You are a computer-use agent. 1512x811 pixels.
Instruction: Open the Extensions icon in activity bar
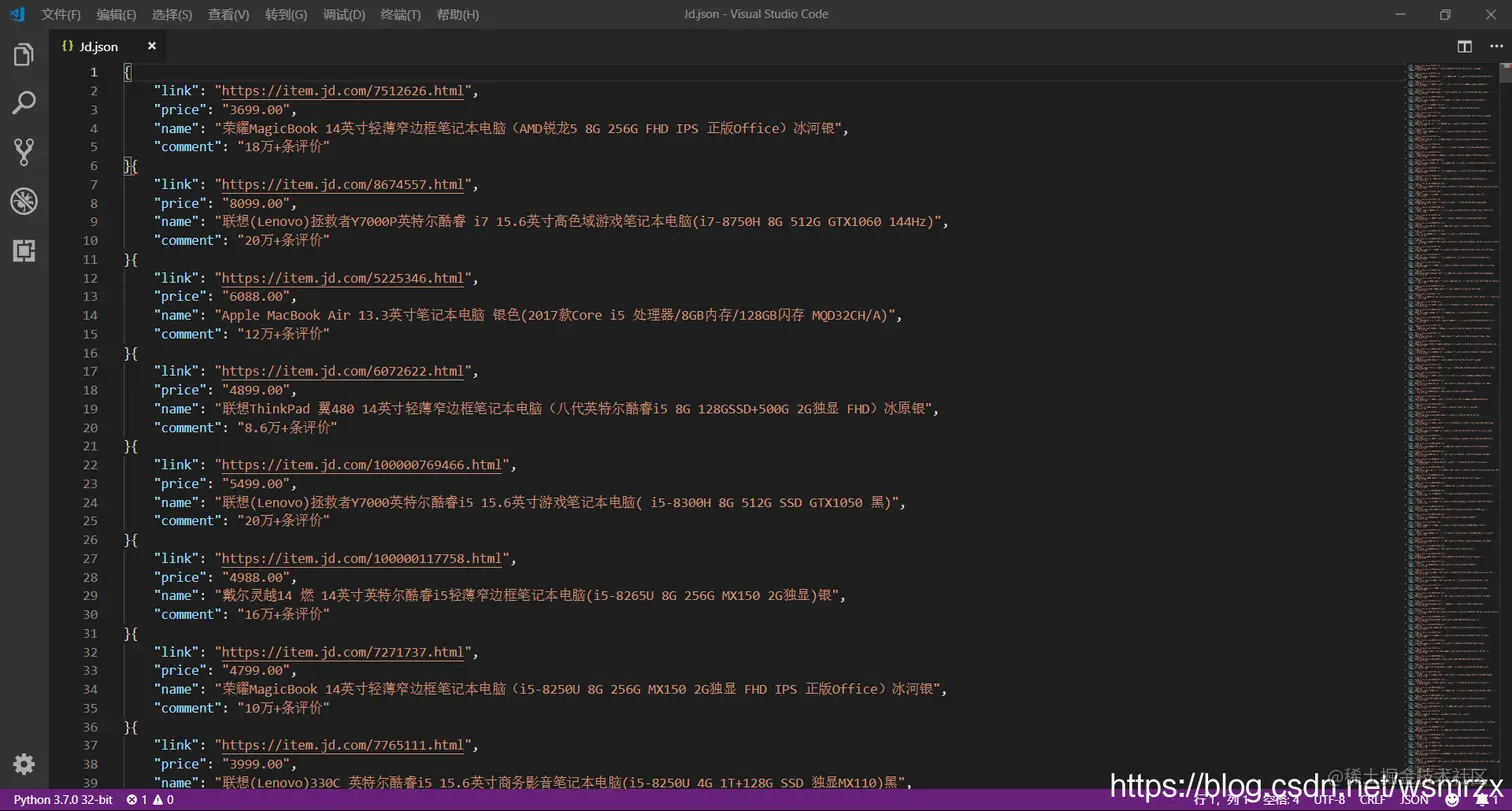(25, 250)
